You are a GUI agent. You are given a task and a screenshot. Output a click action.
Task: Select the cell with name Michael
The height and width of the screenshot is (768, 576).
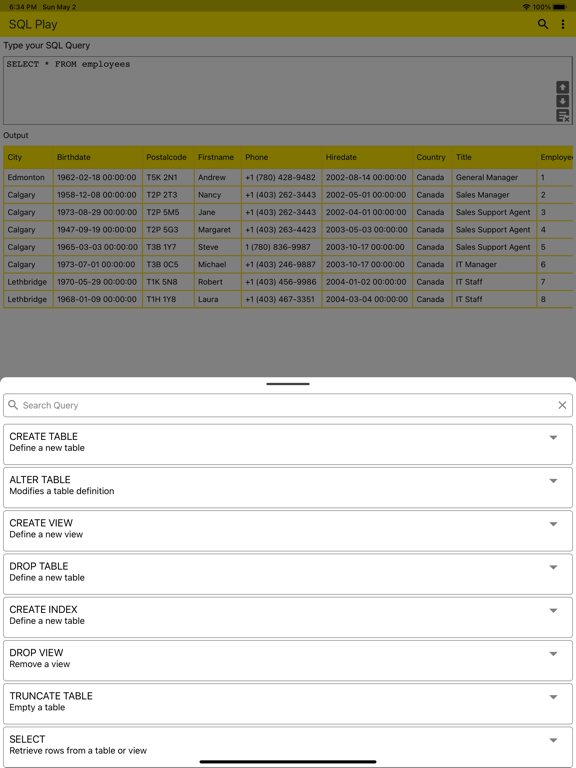coord(217,264)
